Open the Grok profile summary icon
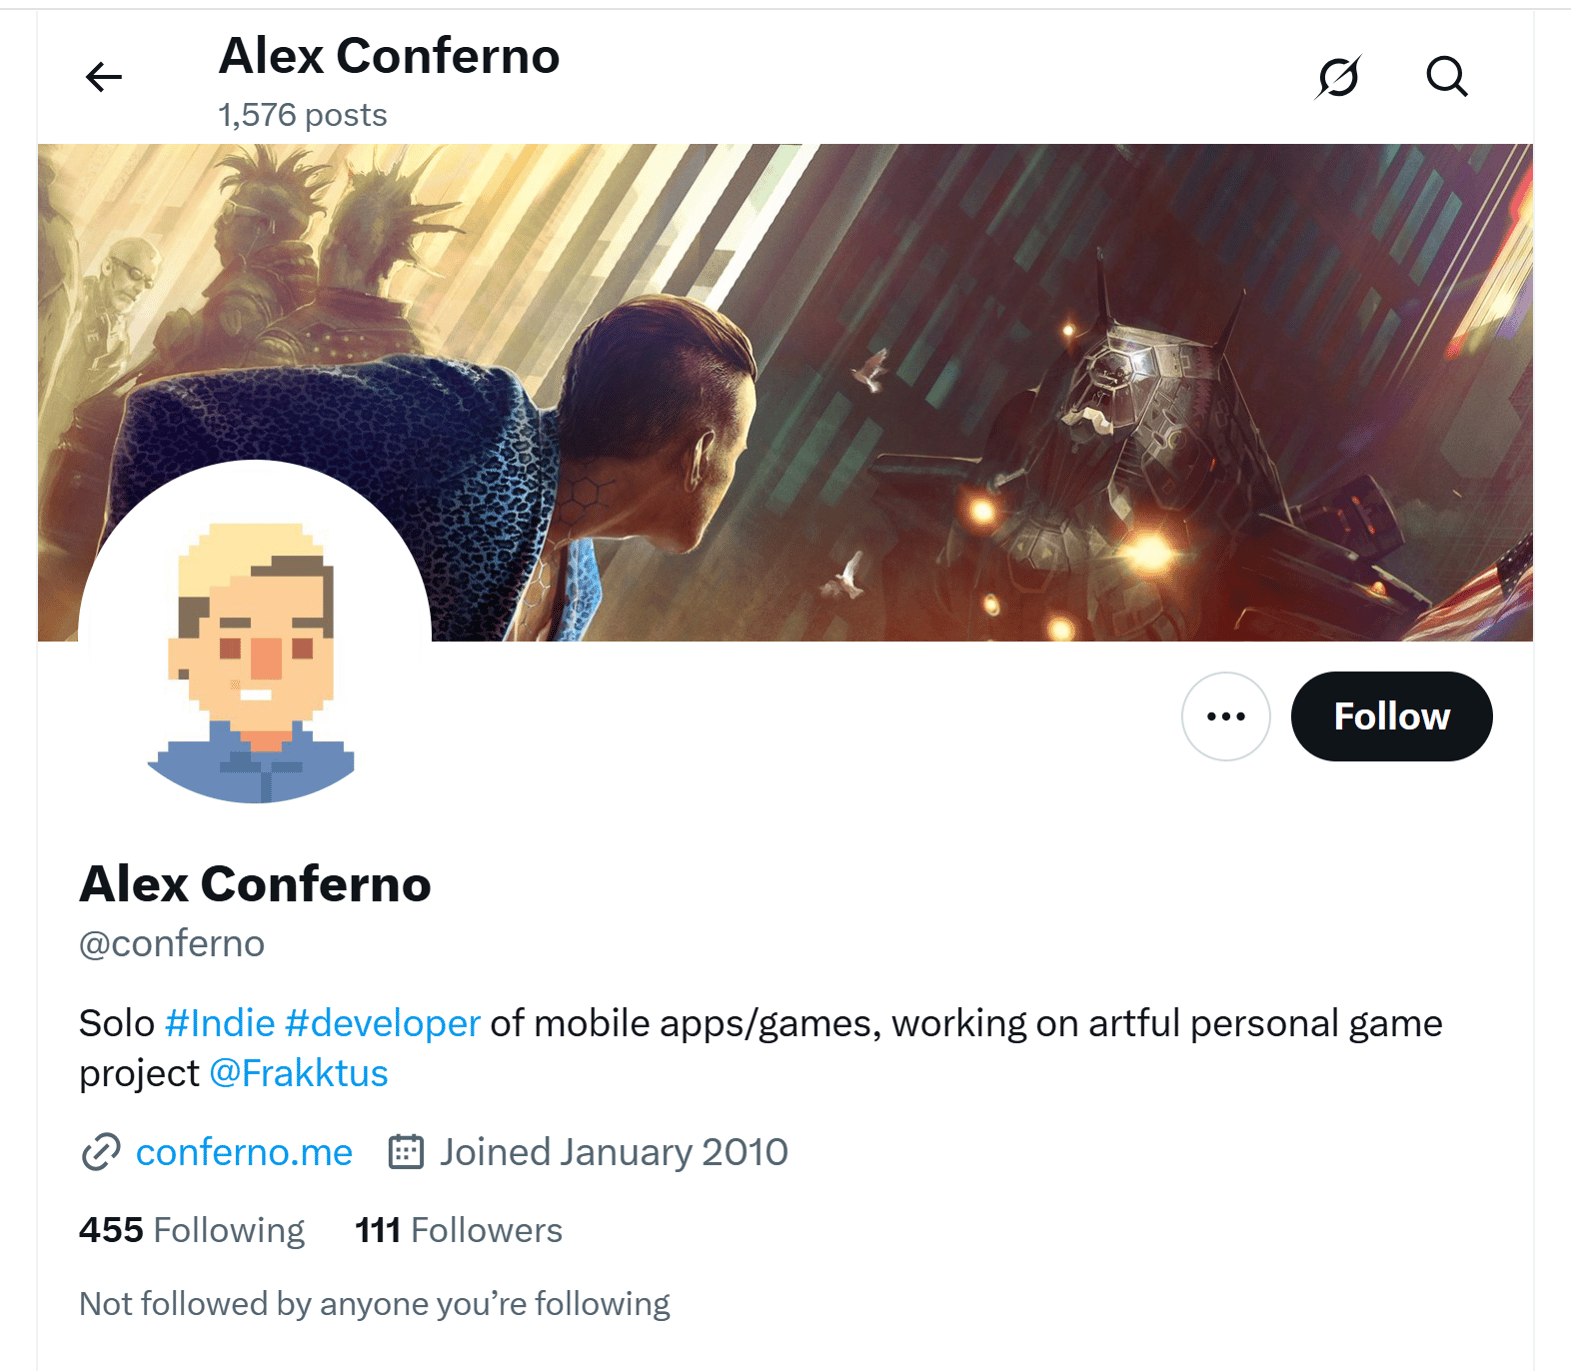The width and height of the screenshot is (1571, 1371). coord(1338,77)
